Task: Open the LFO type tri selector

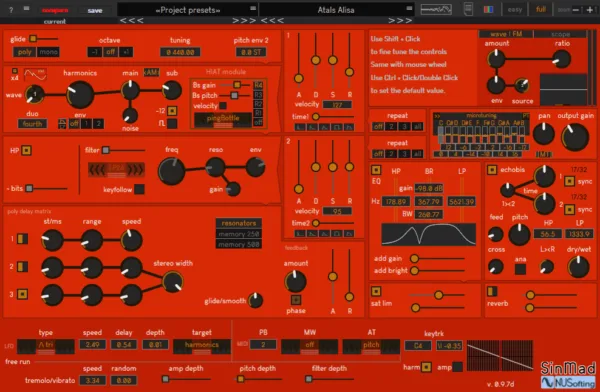Action: (46, 346)
